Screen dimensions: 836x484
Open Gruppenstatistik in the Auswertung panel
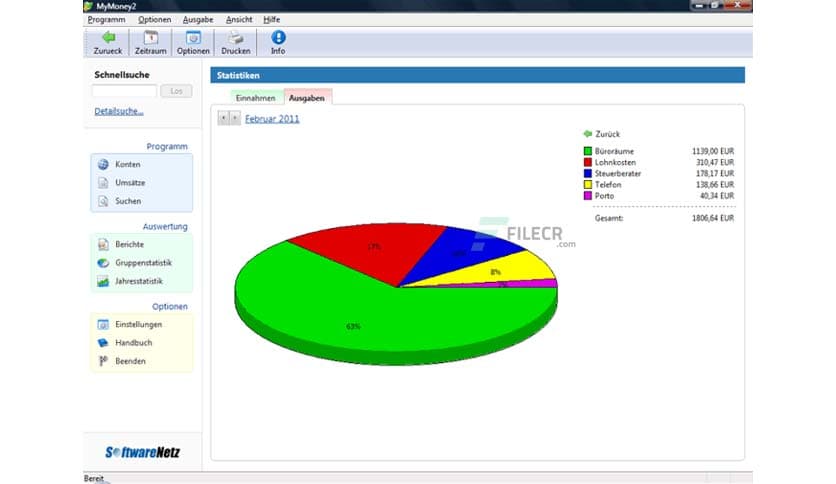143,262
